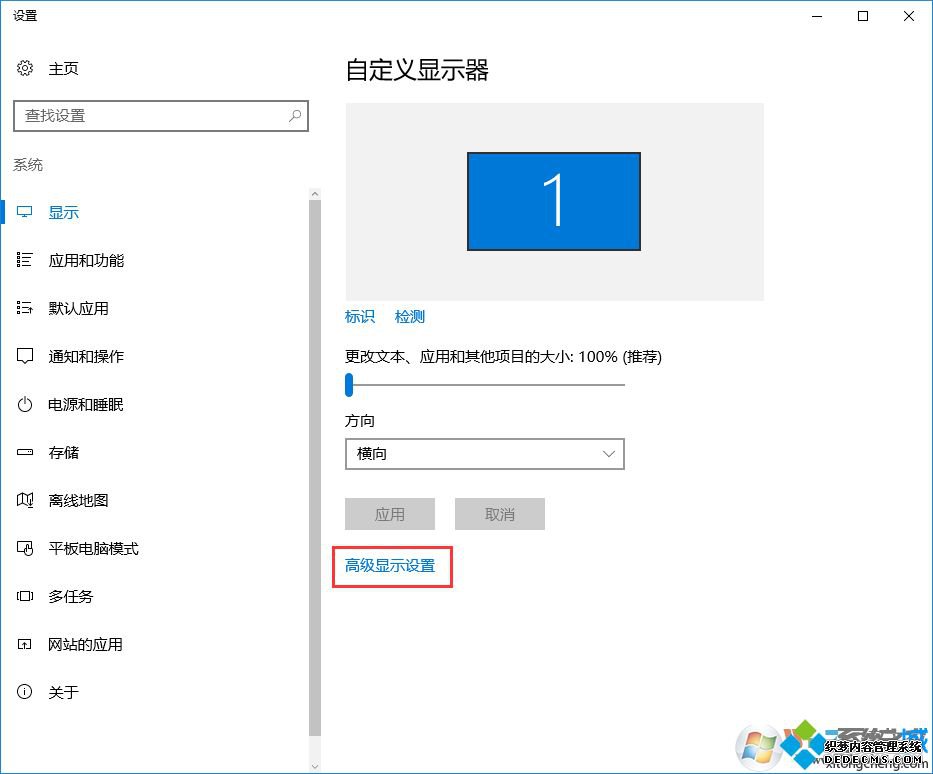
Task: Click the 标识 identify link
Action: tap(360, 317)
